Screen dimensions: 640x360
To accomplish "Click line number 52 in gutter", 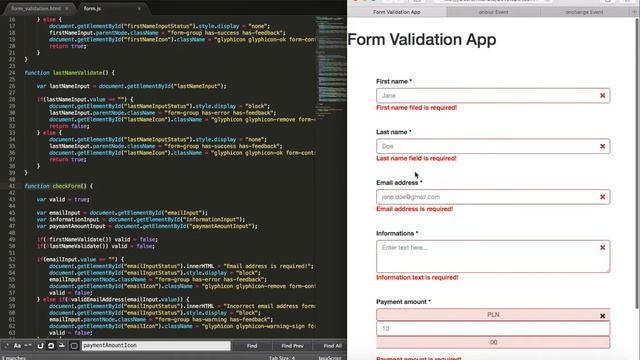I will [11, 260].
